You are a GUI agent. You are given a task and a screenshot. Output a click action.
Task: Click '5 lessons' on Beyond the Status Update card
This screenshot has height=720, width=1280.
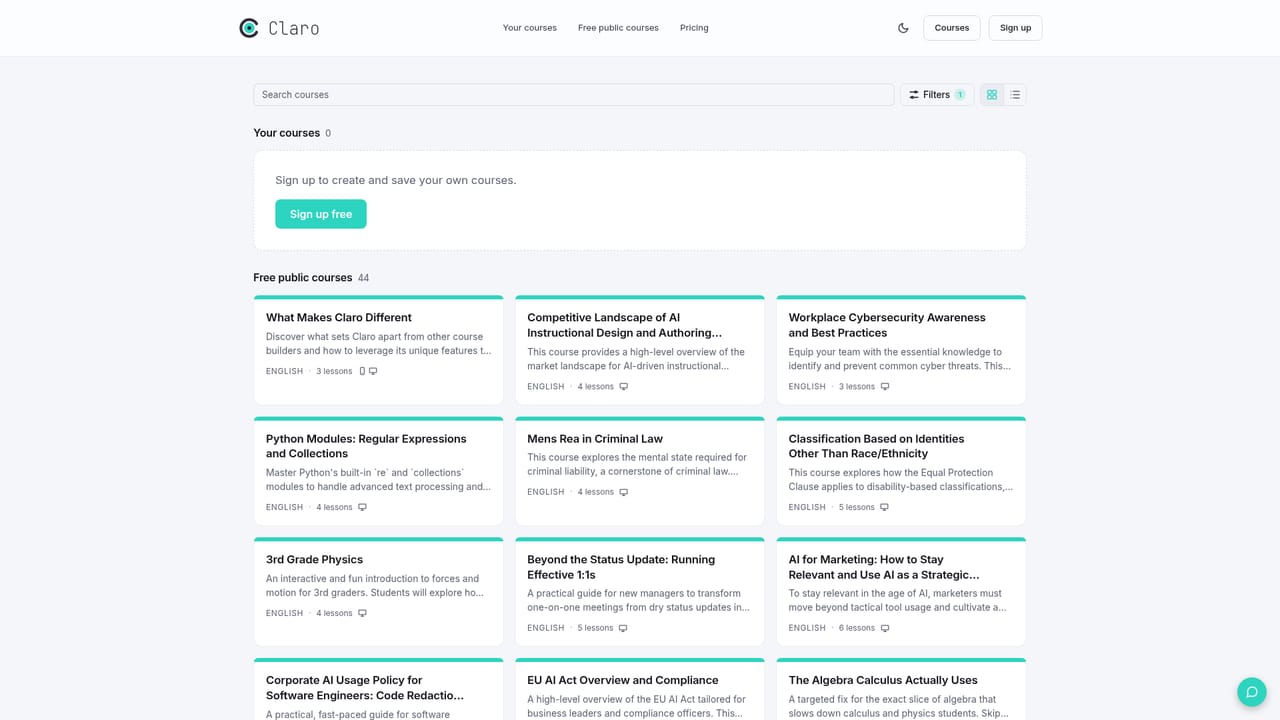[595, 628]
